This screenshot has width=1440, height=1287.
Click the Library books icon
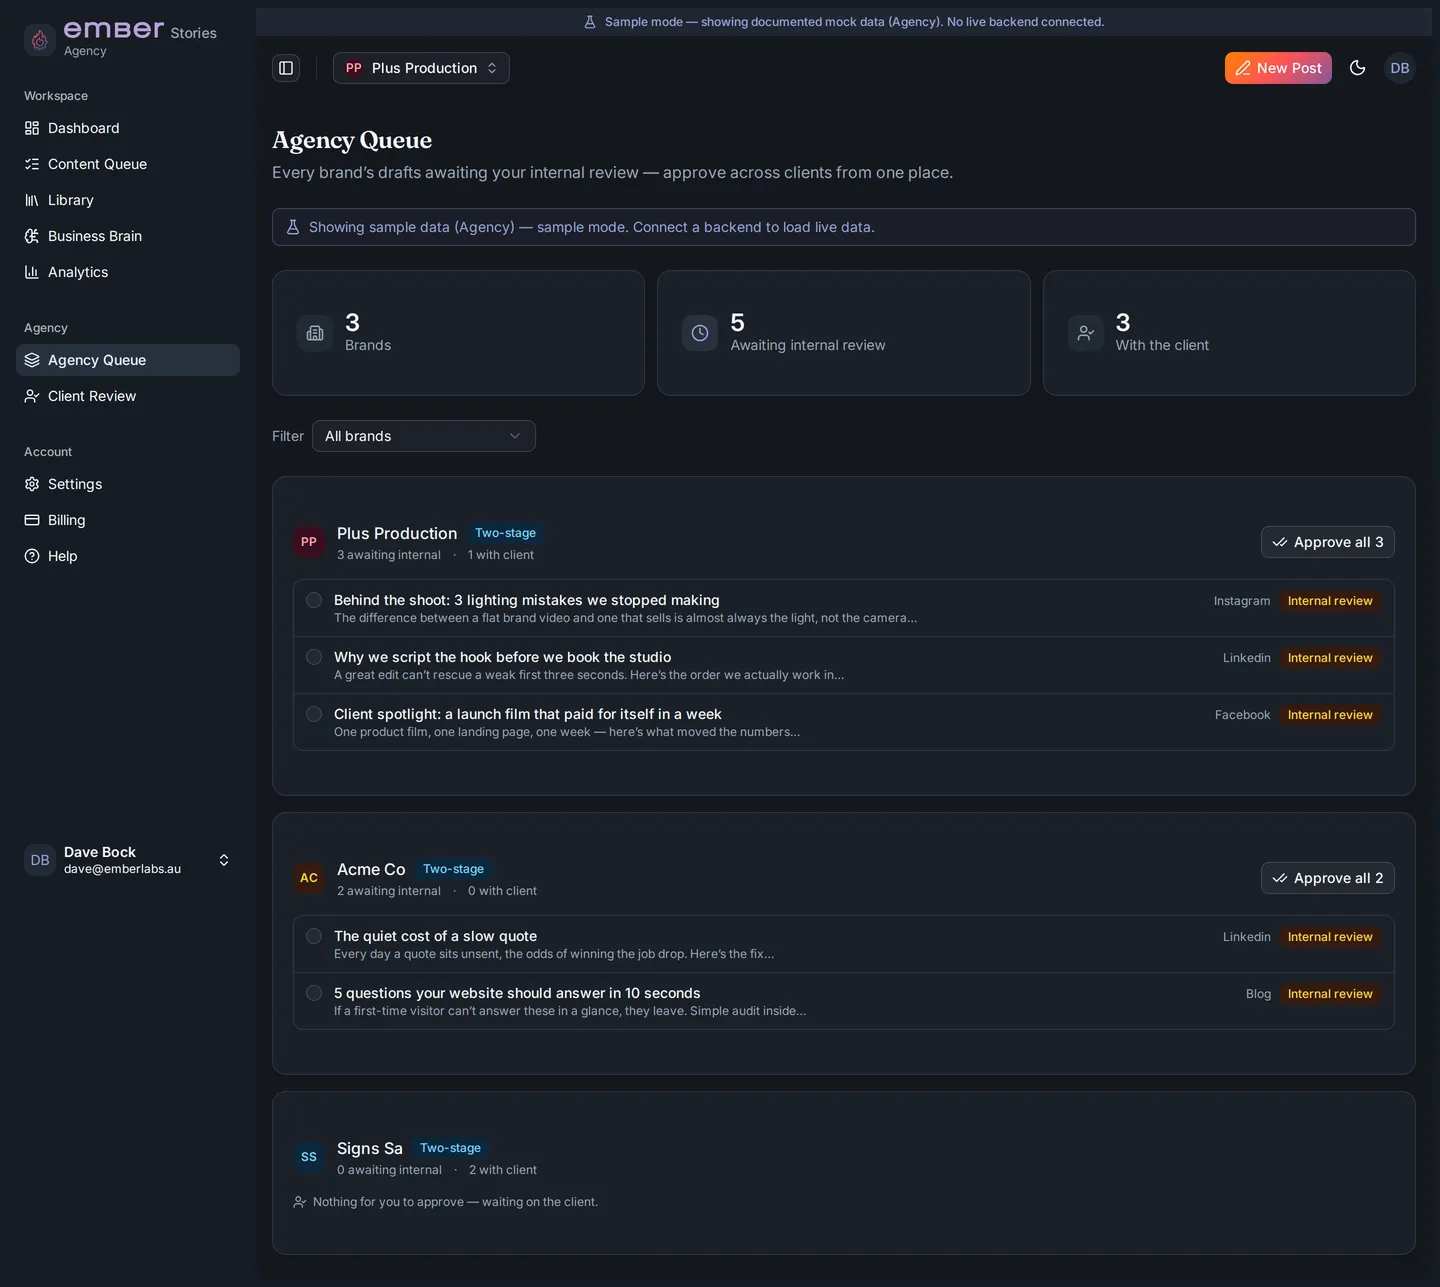pos(32,200)
